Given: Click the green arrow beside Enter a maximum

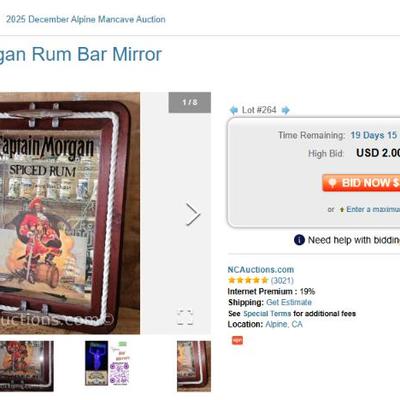Looking at the screenshot, I should coord(342,210).
